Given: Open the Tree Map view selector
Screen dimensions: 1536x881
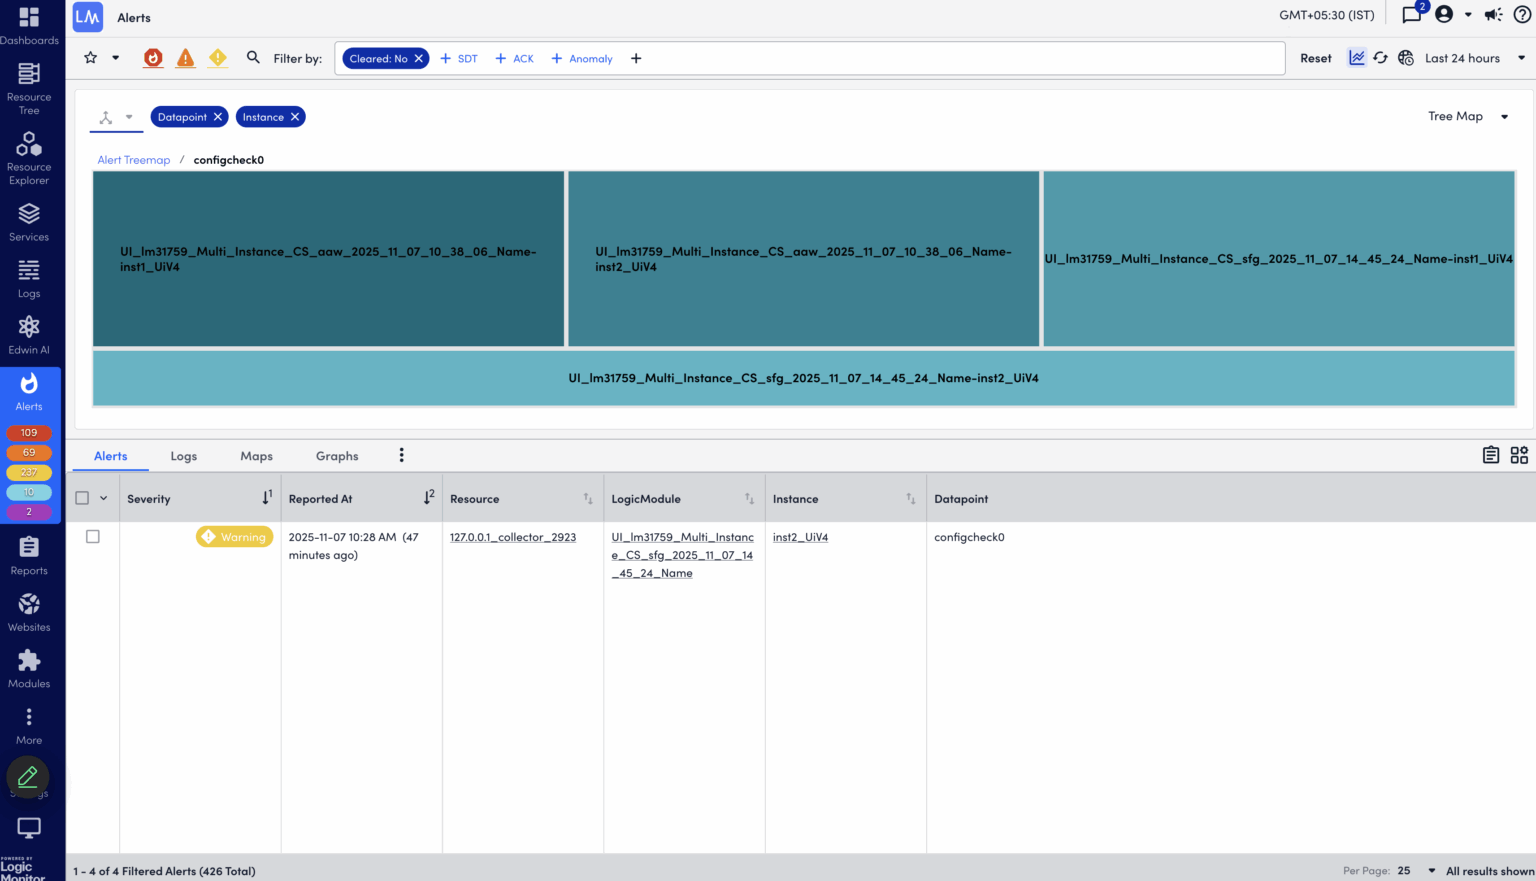Looking at the screenshot, I should pyautogui.click(x=1468, y=116).
